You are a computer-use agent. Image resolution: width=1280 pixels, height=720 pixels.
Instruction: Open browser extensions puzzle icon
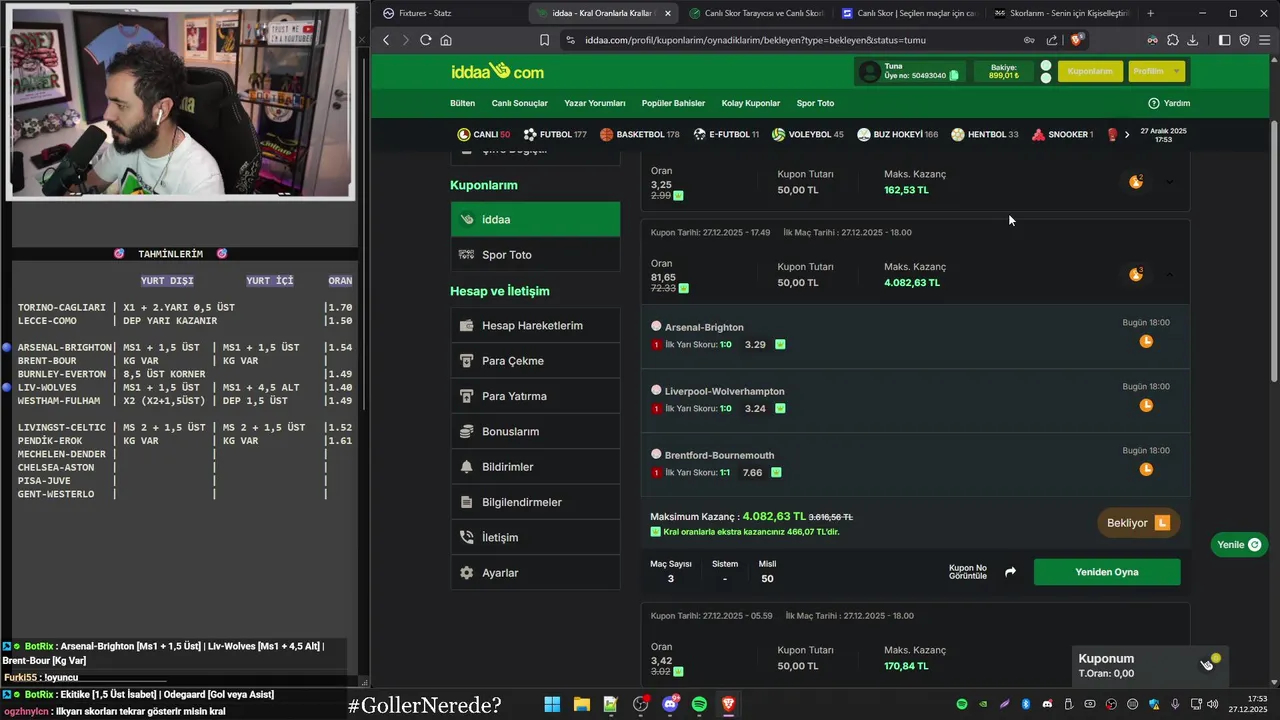[x=1172, y=40]
